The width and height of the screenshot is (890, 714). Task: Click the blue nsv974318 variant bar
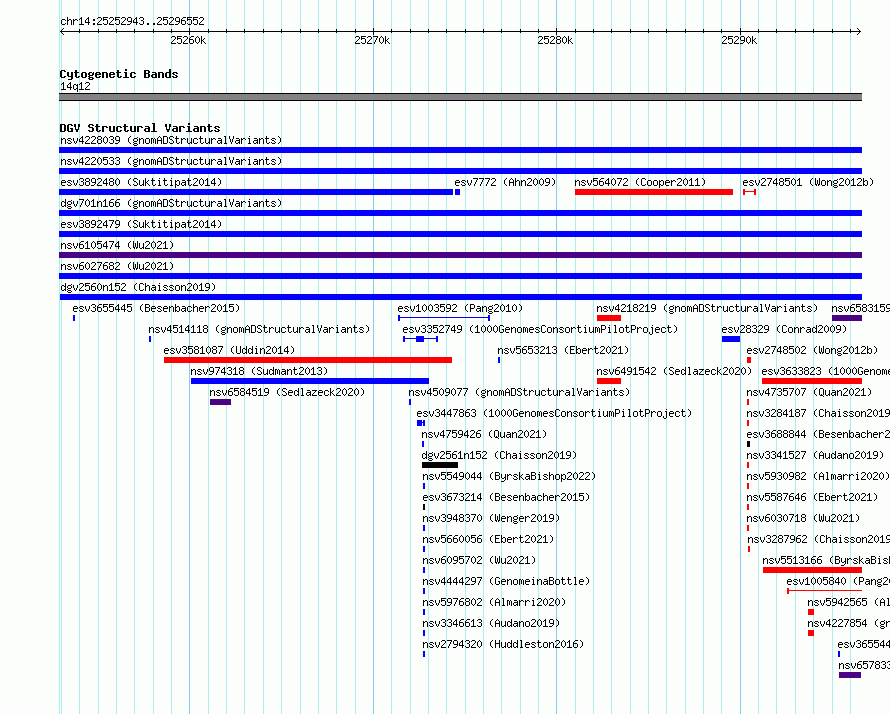point(310,381)
